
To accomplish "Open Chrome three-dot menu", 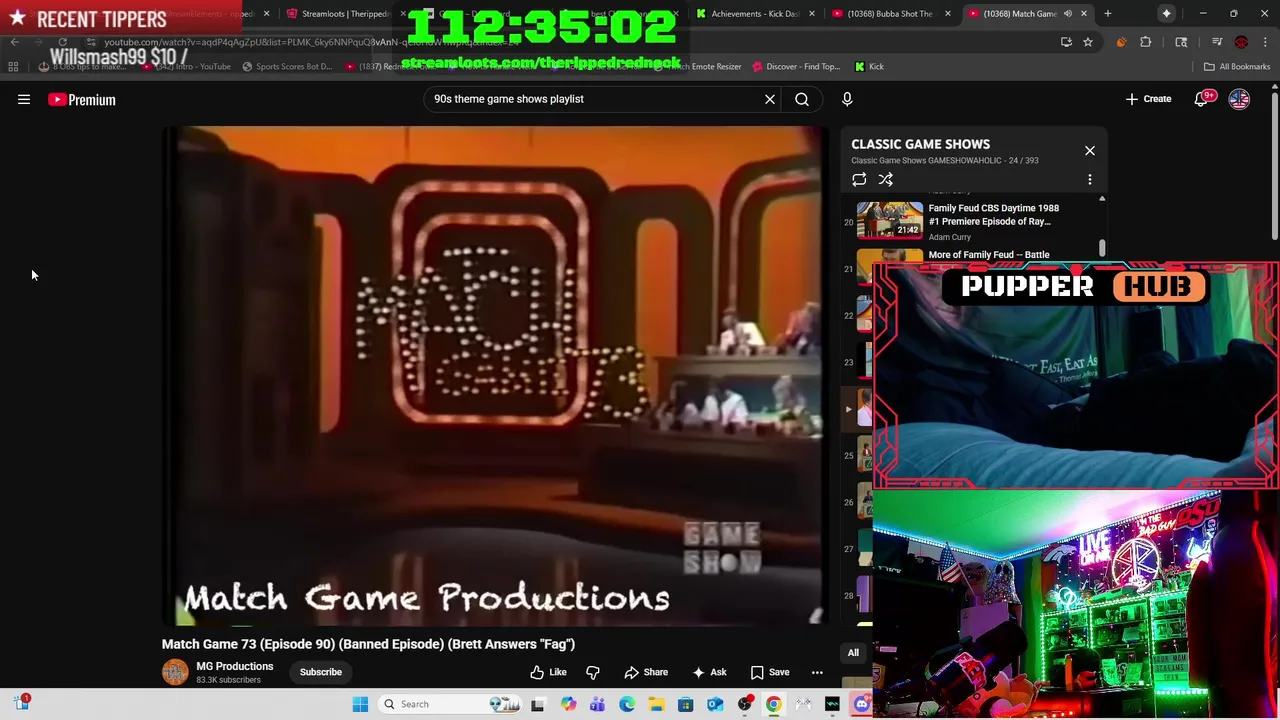I will [x=1264, y=42].
